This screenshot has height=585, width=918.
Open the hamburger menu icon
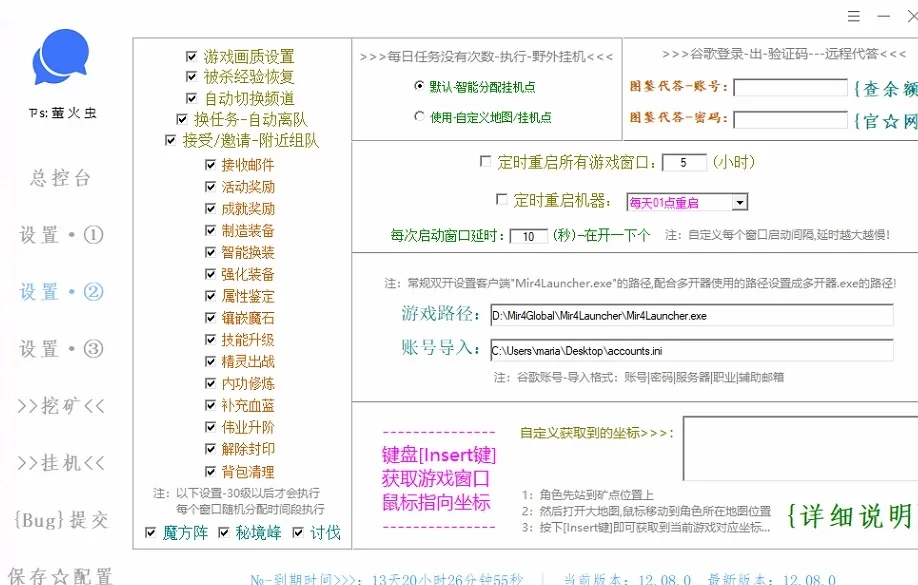coord(854,16)
